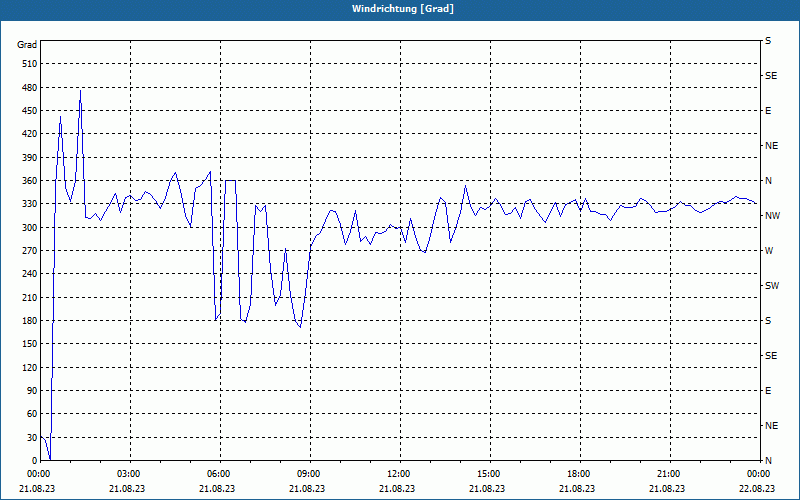Image resolution: width=800 pixels, height=500 pixels.
Task: Select the 18:00 time label
Action: point(577,473)
